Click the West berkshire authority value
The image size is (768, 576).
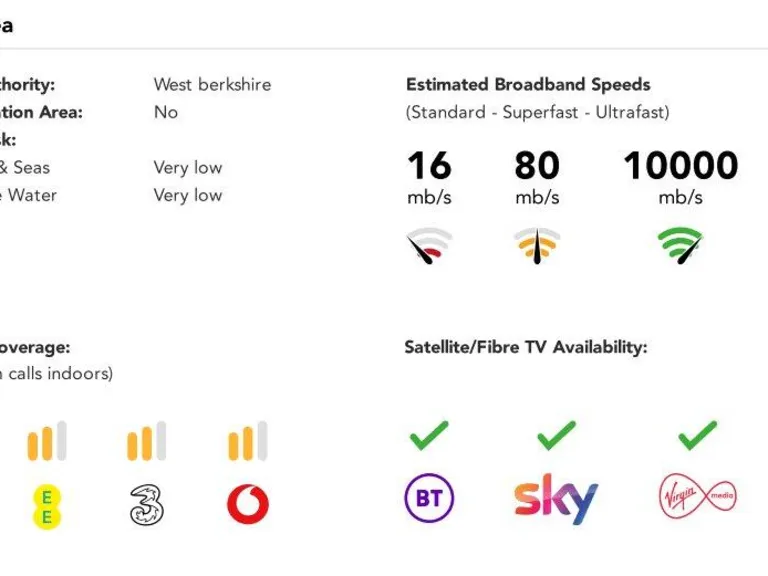[212, 85]
